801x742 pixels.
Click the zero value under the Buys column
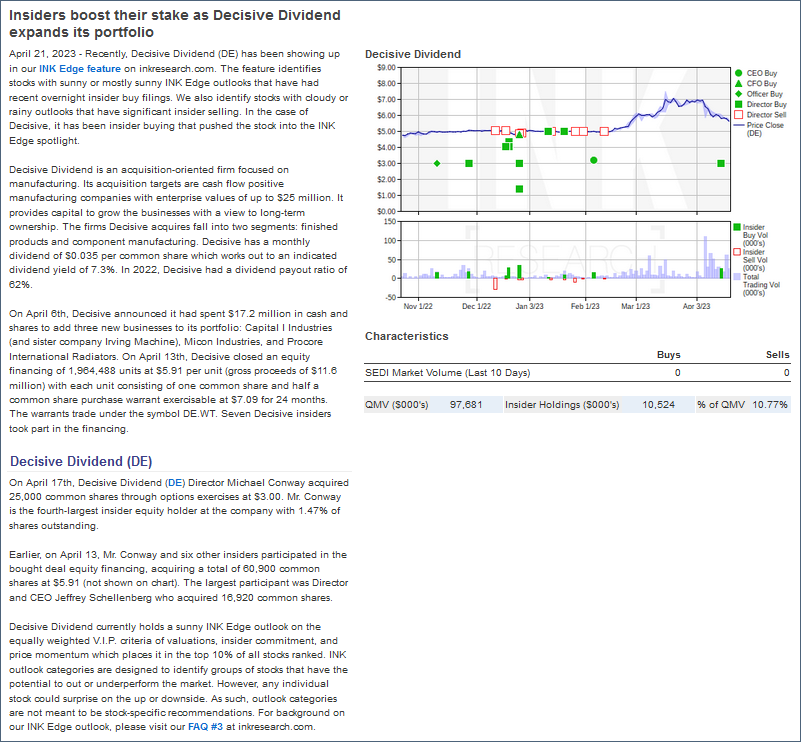coord(677,373)
